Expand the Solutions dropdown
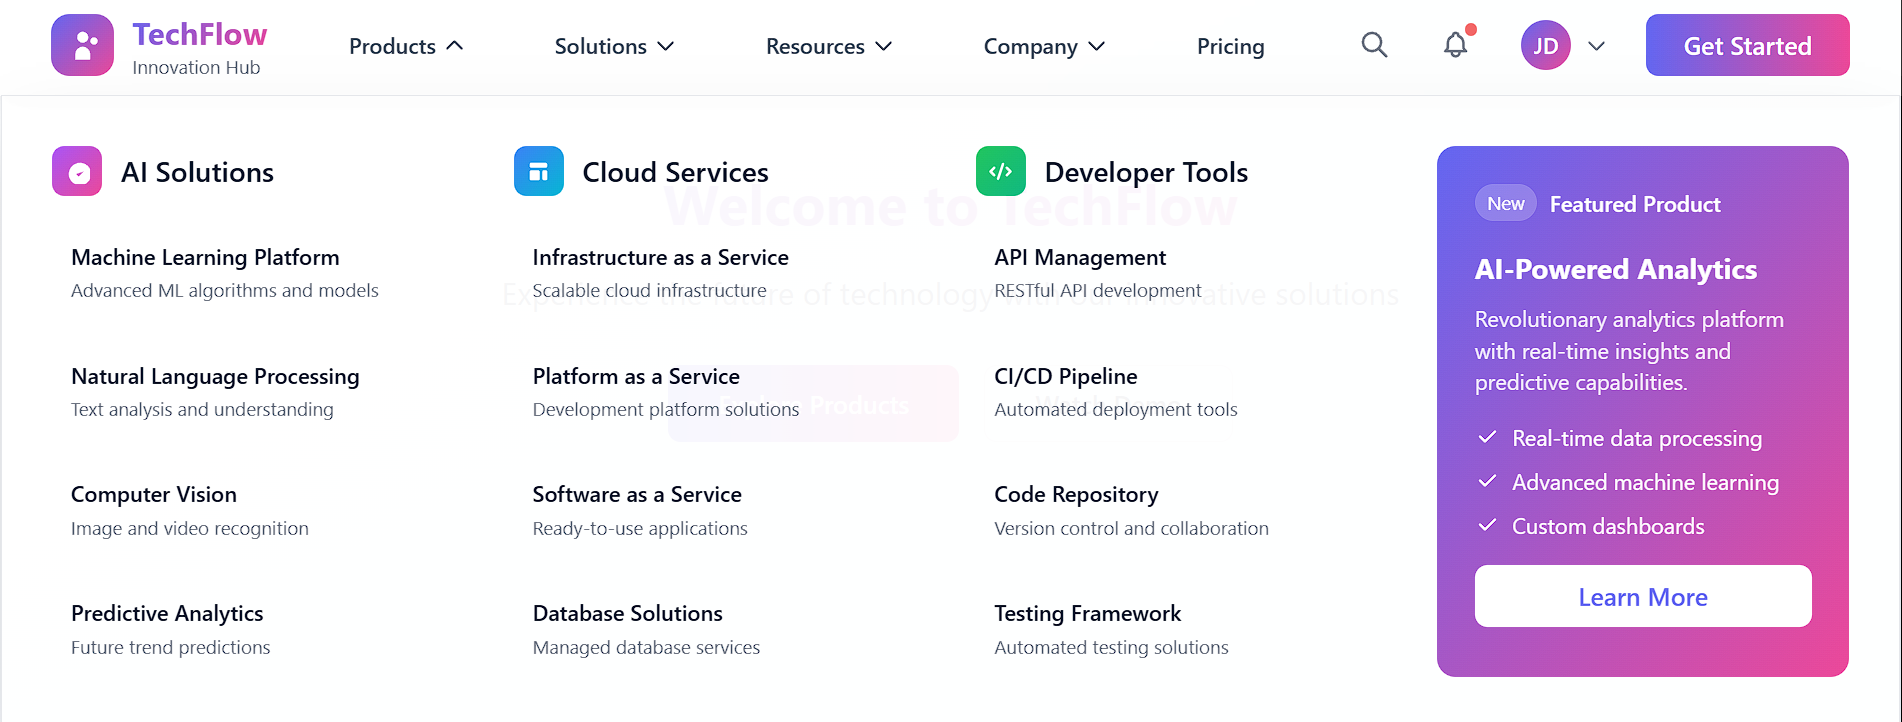1902x722 pixels. (614, 46)
